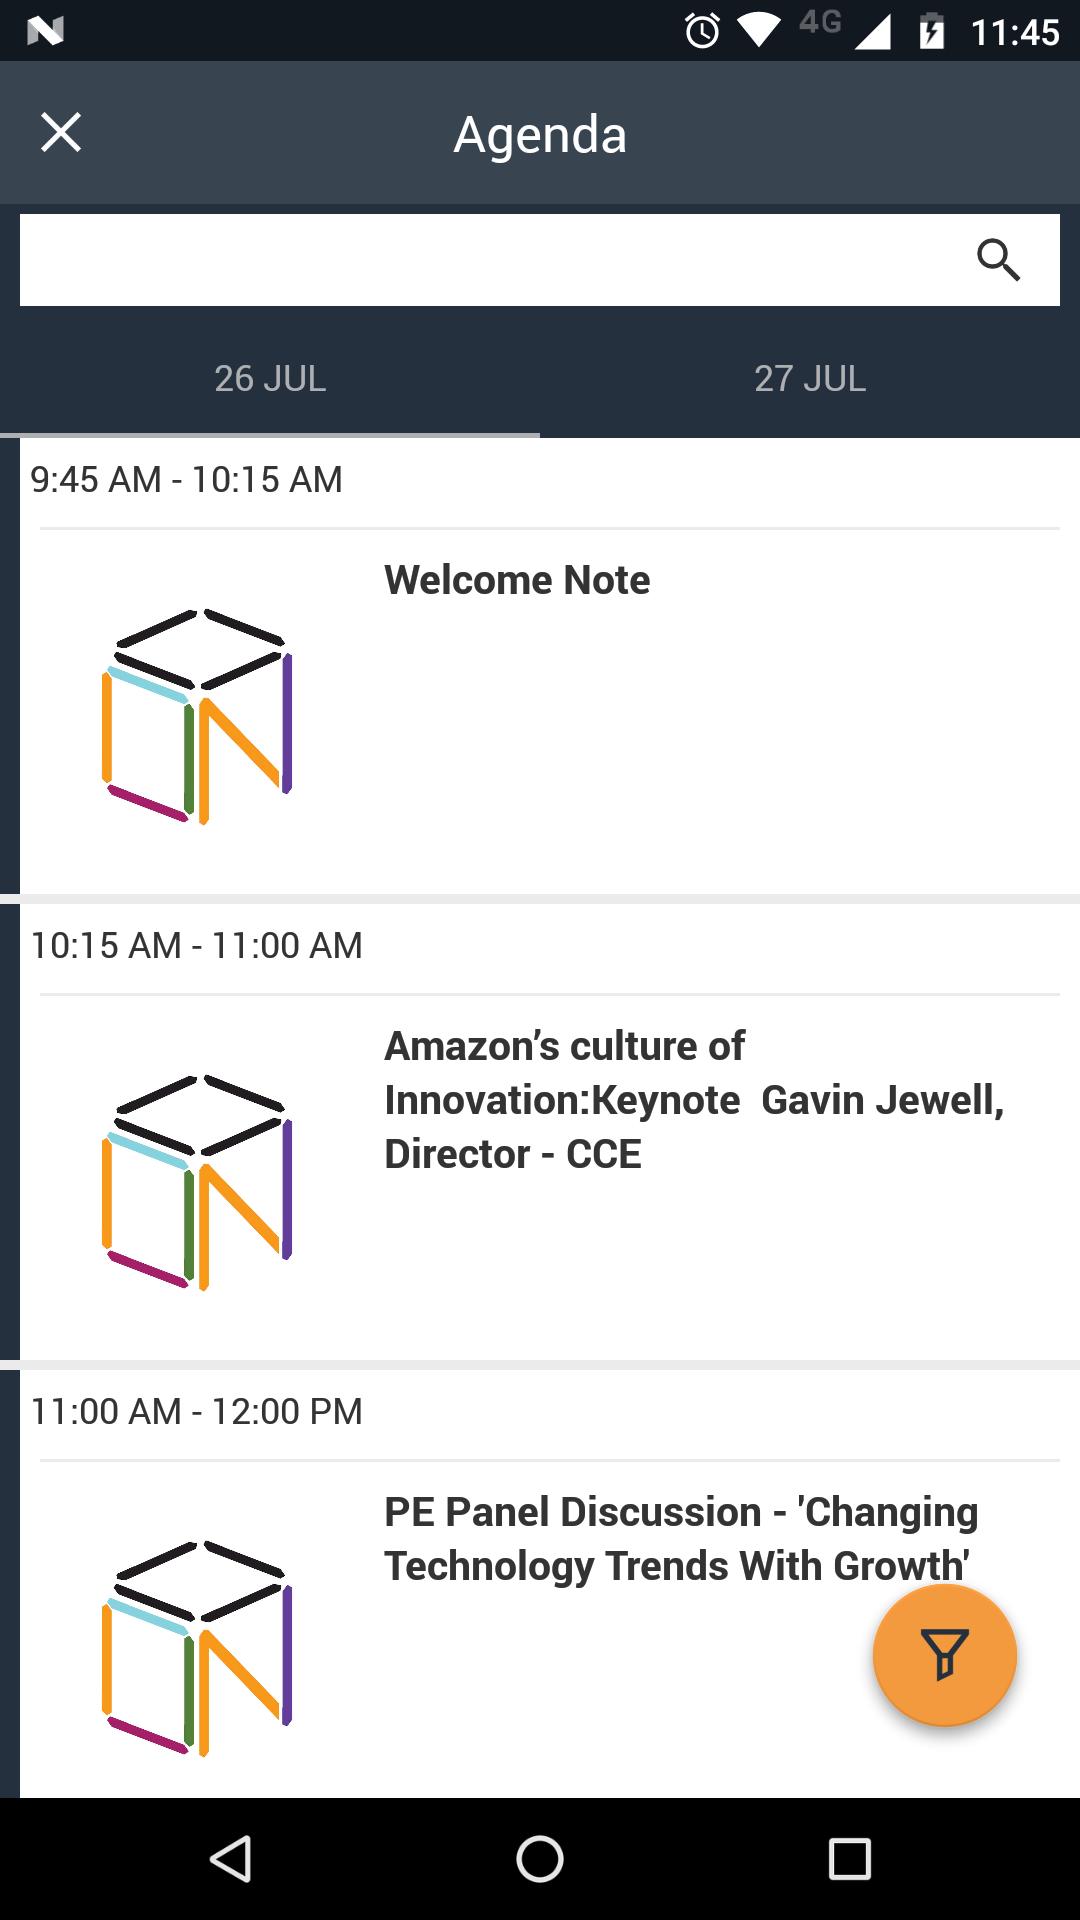Close the Agenda screen with X
Screen dimensions: 1080x1920
click(x=61, y=133)
